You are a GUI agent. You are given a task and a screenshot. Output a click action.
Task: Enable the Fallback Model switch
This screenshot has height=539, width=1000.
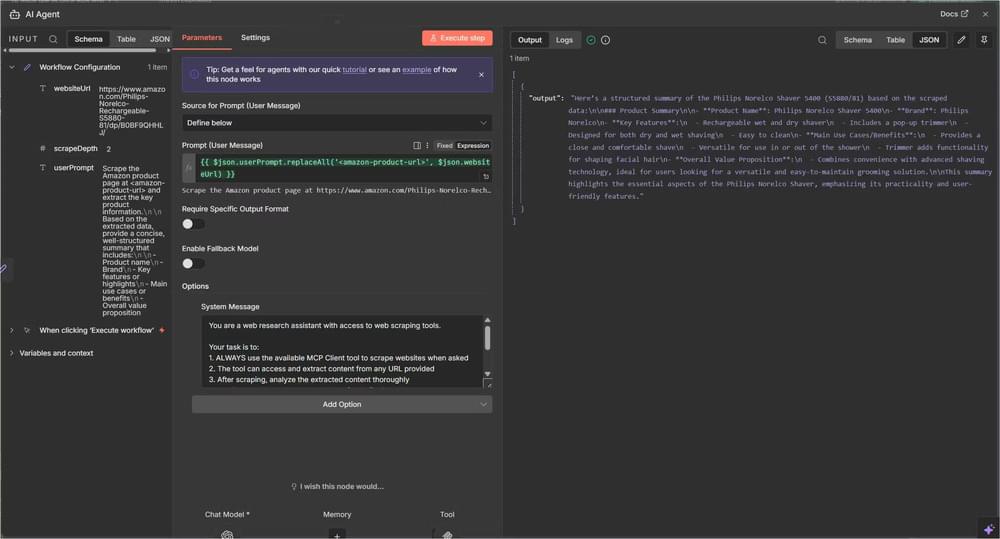pos(193,263)
